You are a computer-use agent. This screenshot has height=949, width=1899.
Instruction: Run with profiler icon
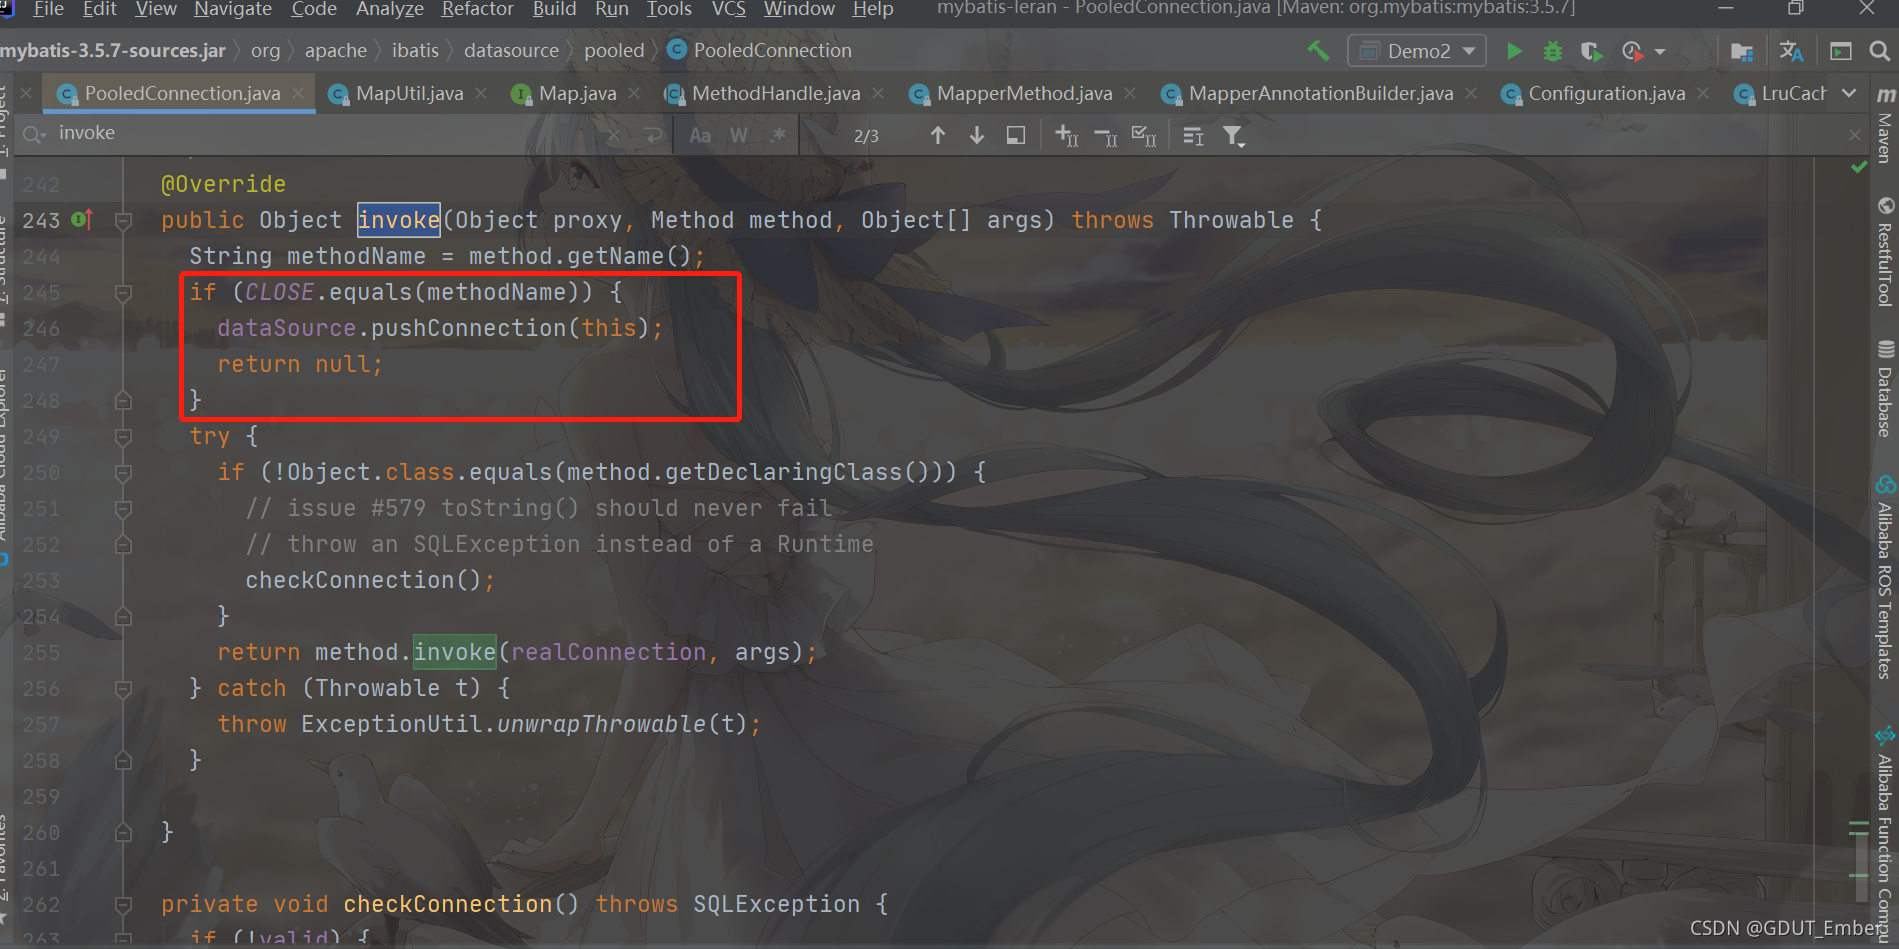click(1633, 51)
